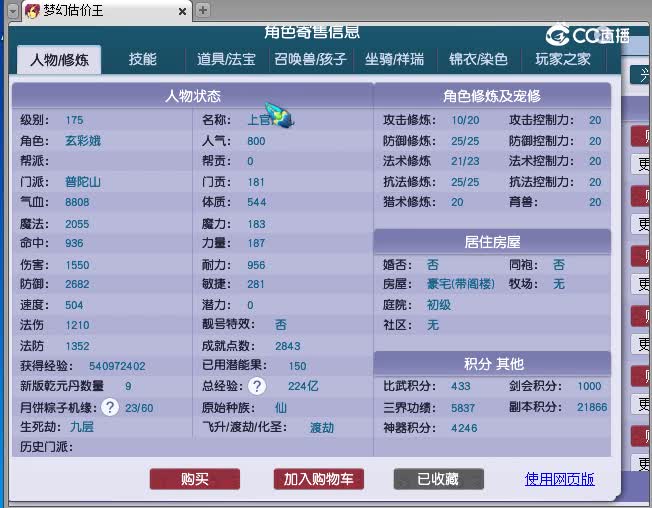Open the 玩家之家 tab
Image resolution: width=652 pixels, height=508 pixels.
563,59
